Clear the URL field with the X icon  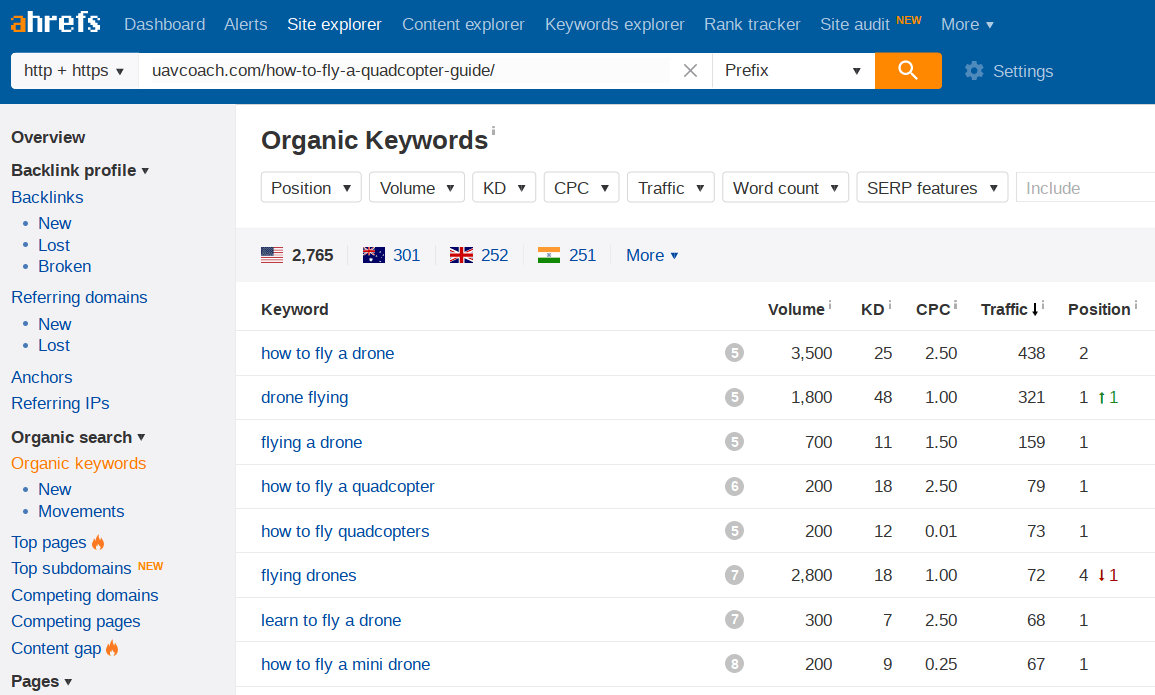coord(690,71)
